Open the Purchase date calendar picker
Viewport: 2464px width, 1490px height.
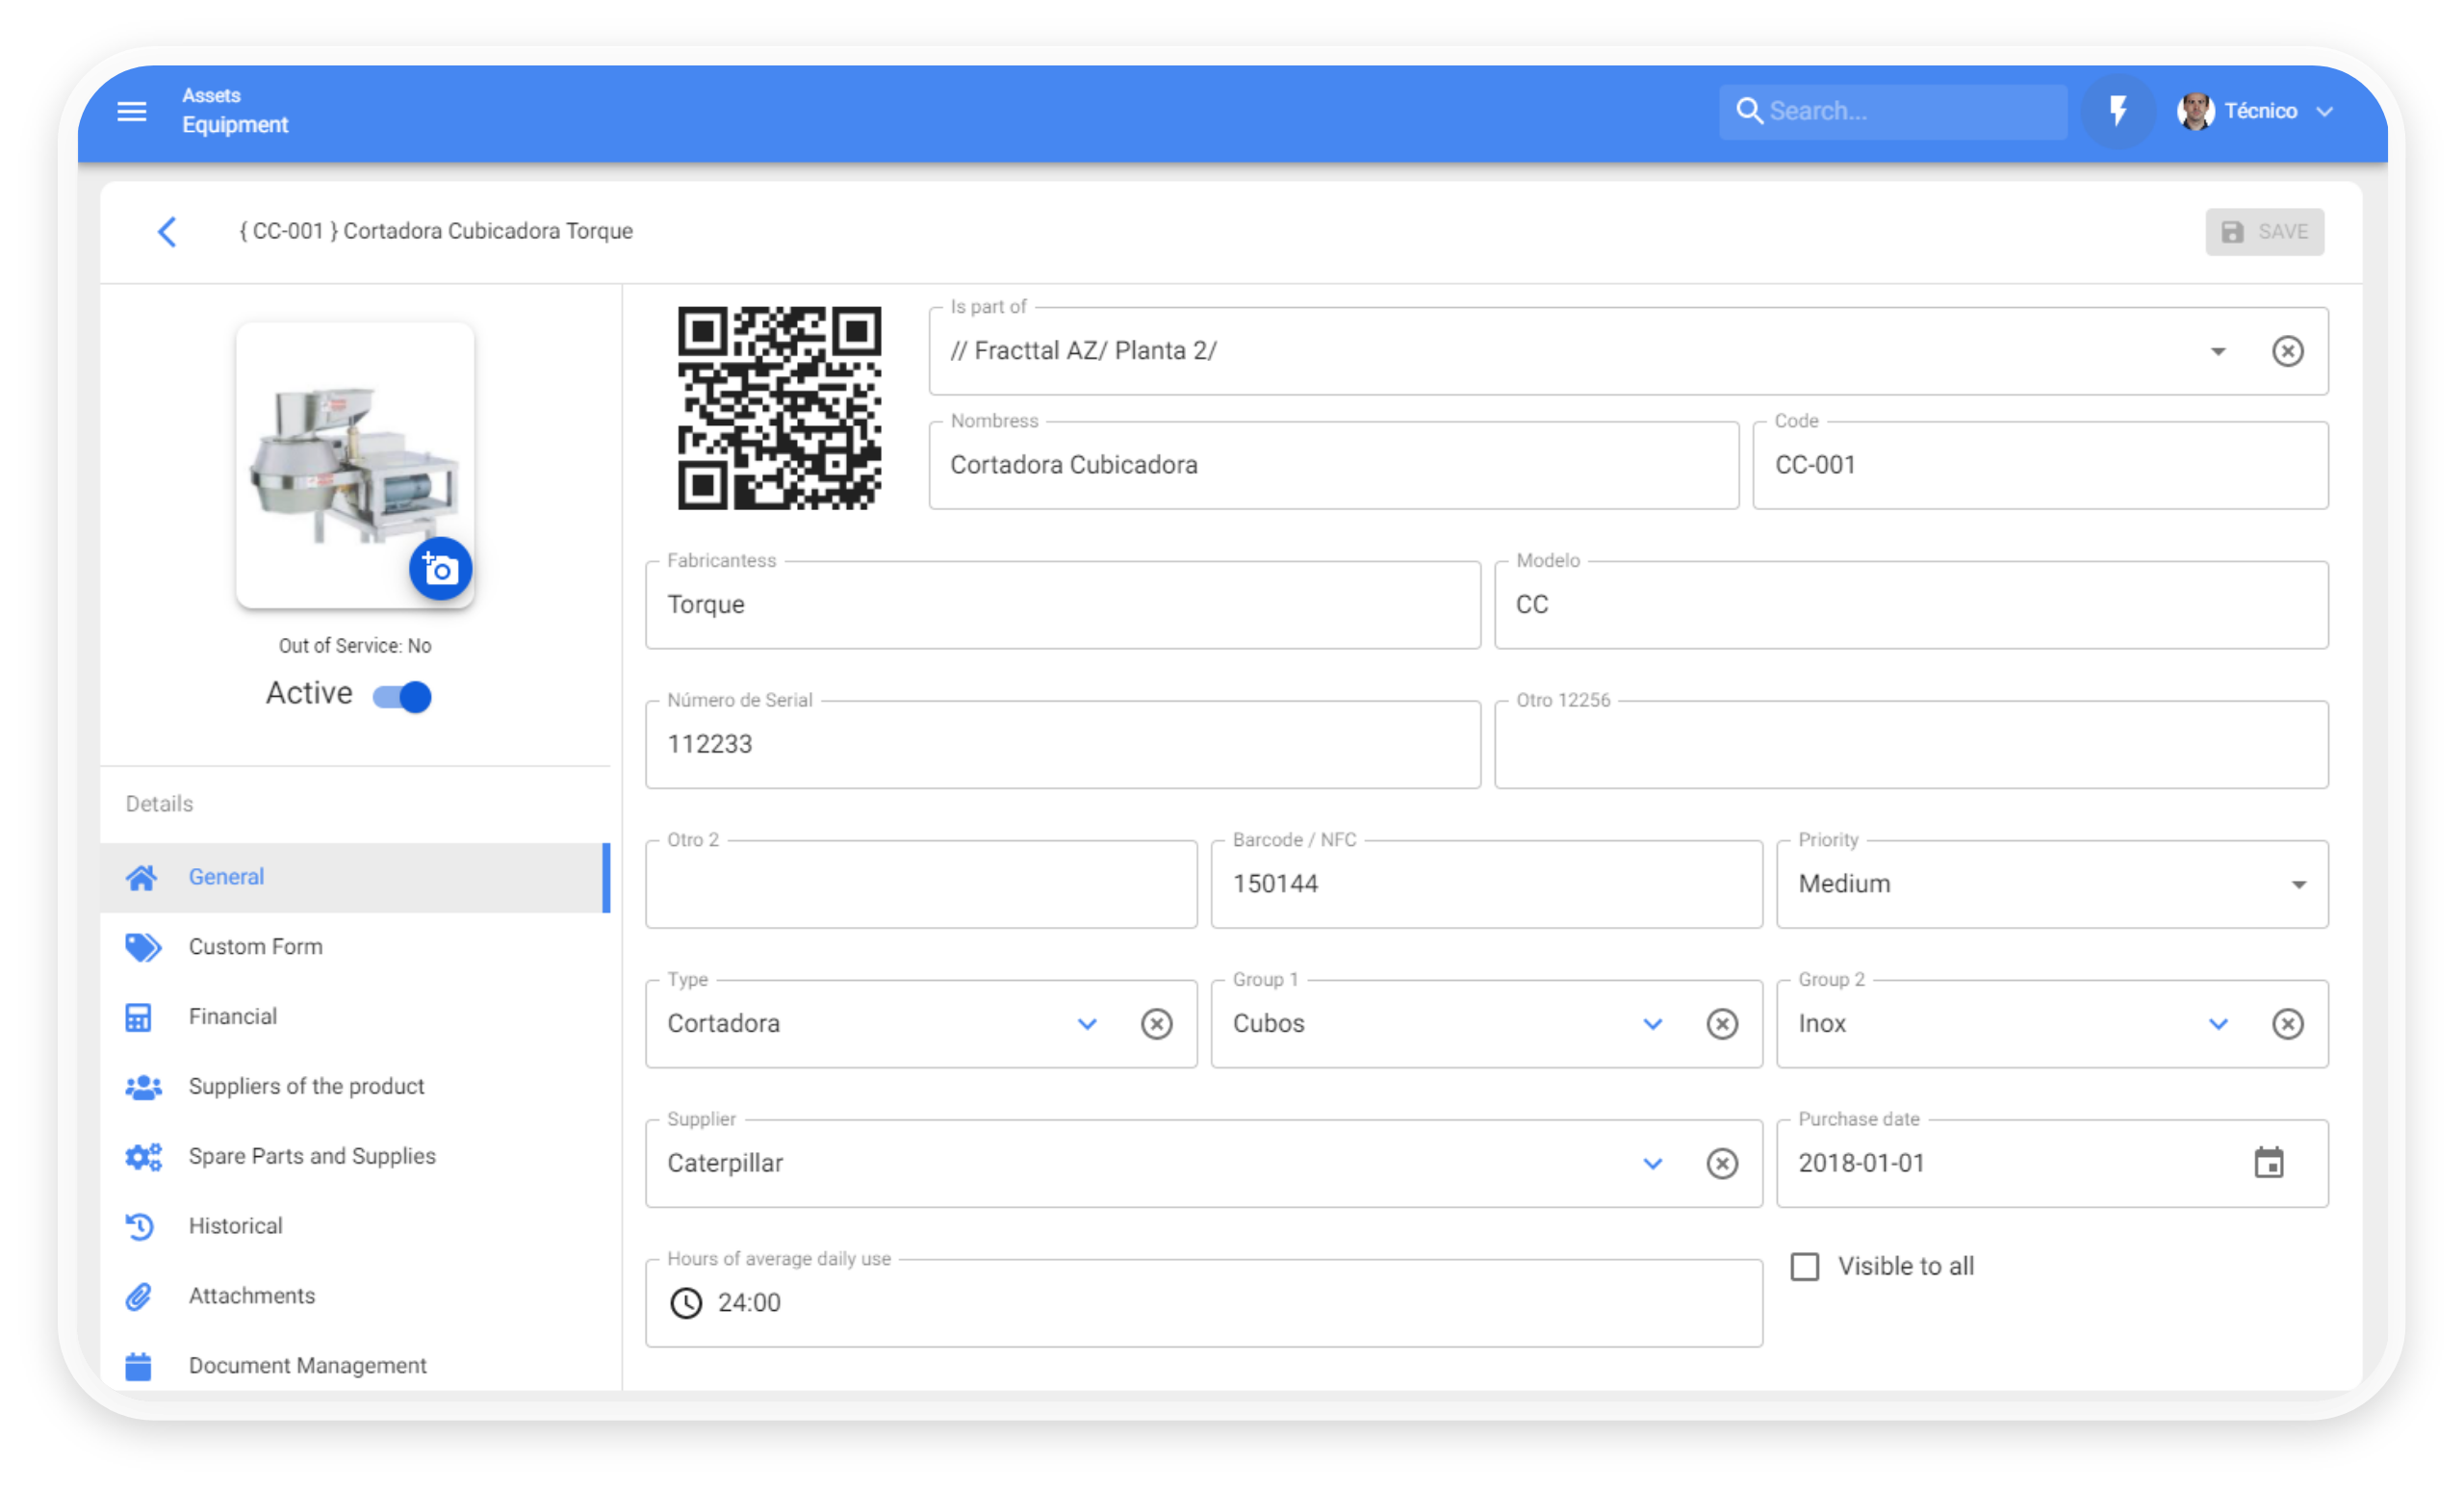(x=2268, y=1163)
